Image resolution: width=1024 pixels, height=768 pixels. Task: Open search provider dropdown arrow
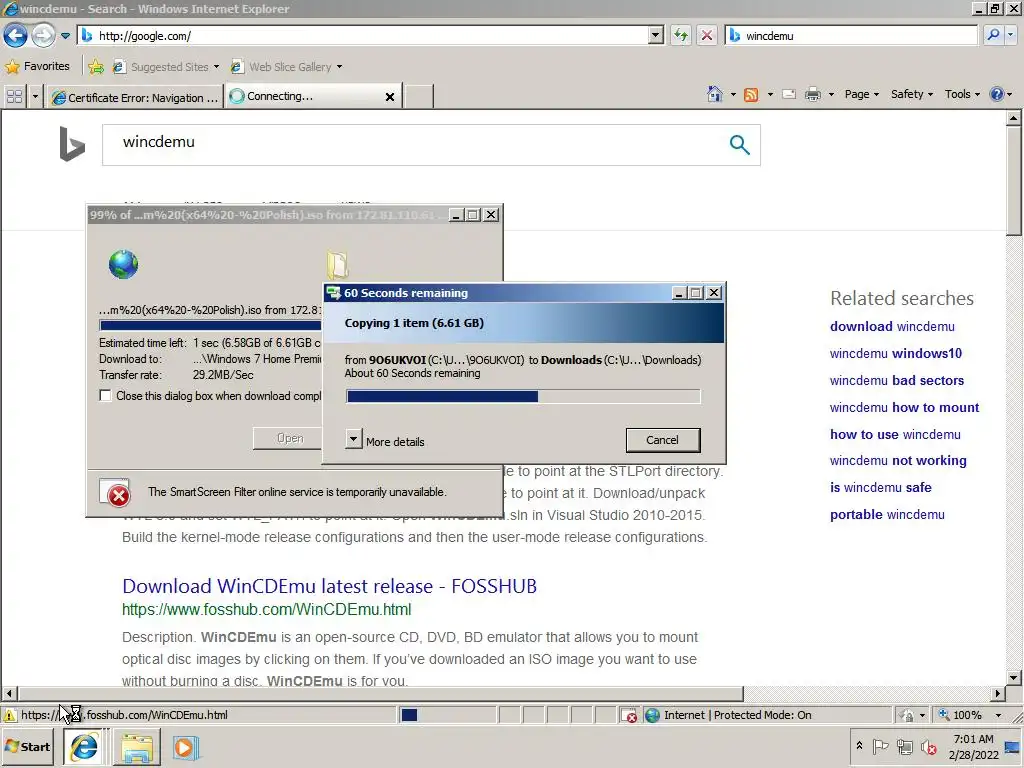(1011, 35)
